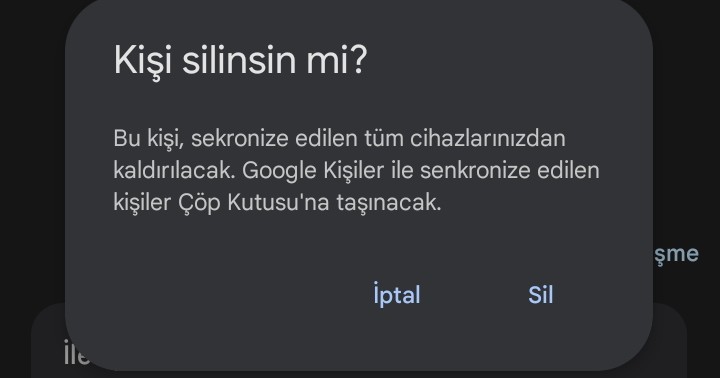Click the "Kişi silinsin mi?" dialog title
Image resolution: width=720 pixels, height=378 pixels.
pos(240,60)
